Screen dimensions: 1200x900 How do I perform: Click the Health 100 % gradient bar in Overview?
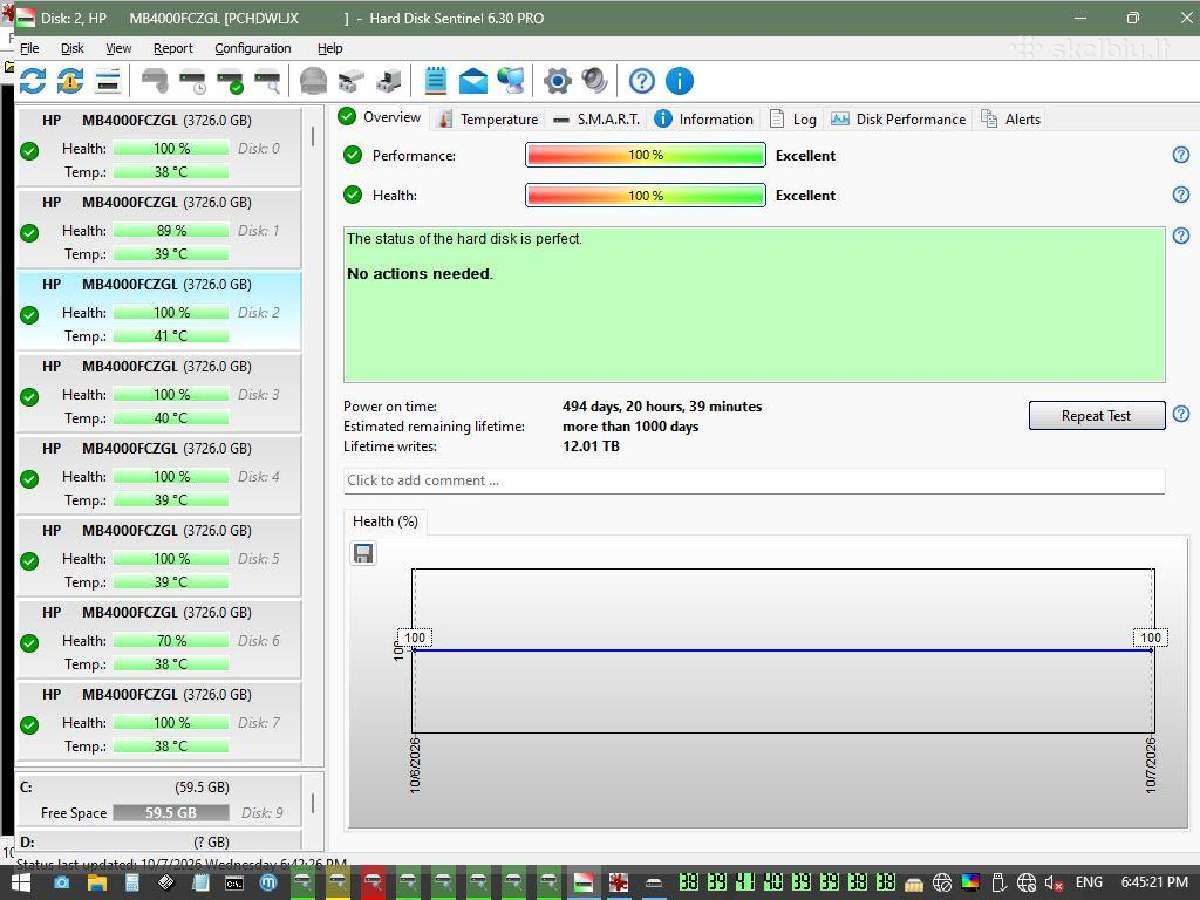tap(645, 195)
